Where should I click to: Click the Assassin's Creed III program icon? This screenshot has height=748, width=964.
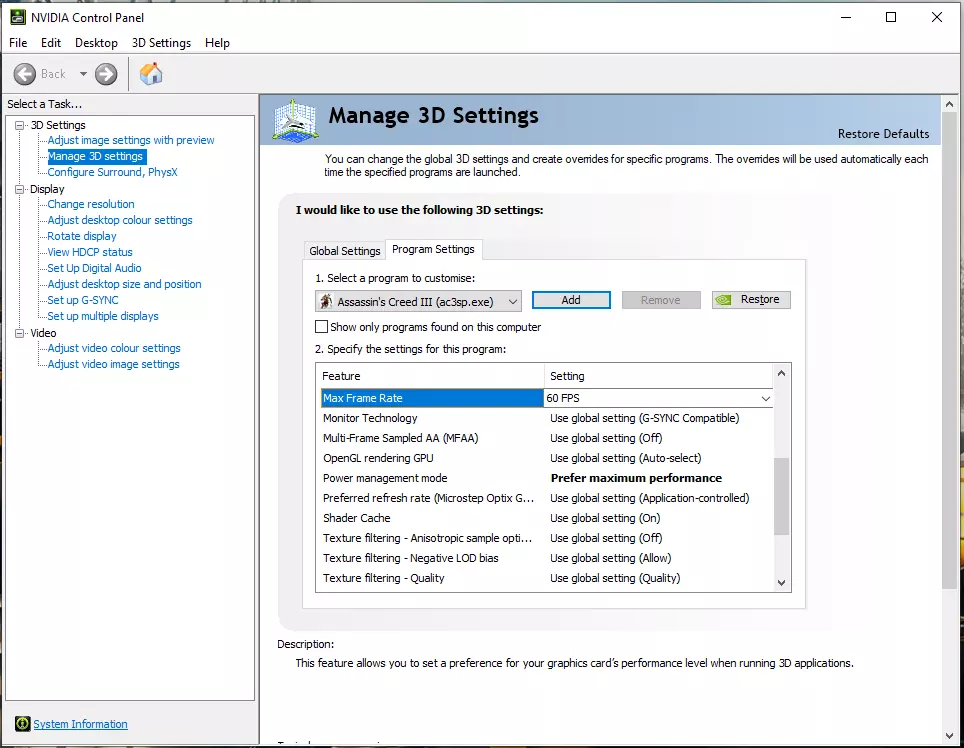tap(325, 301)
